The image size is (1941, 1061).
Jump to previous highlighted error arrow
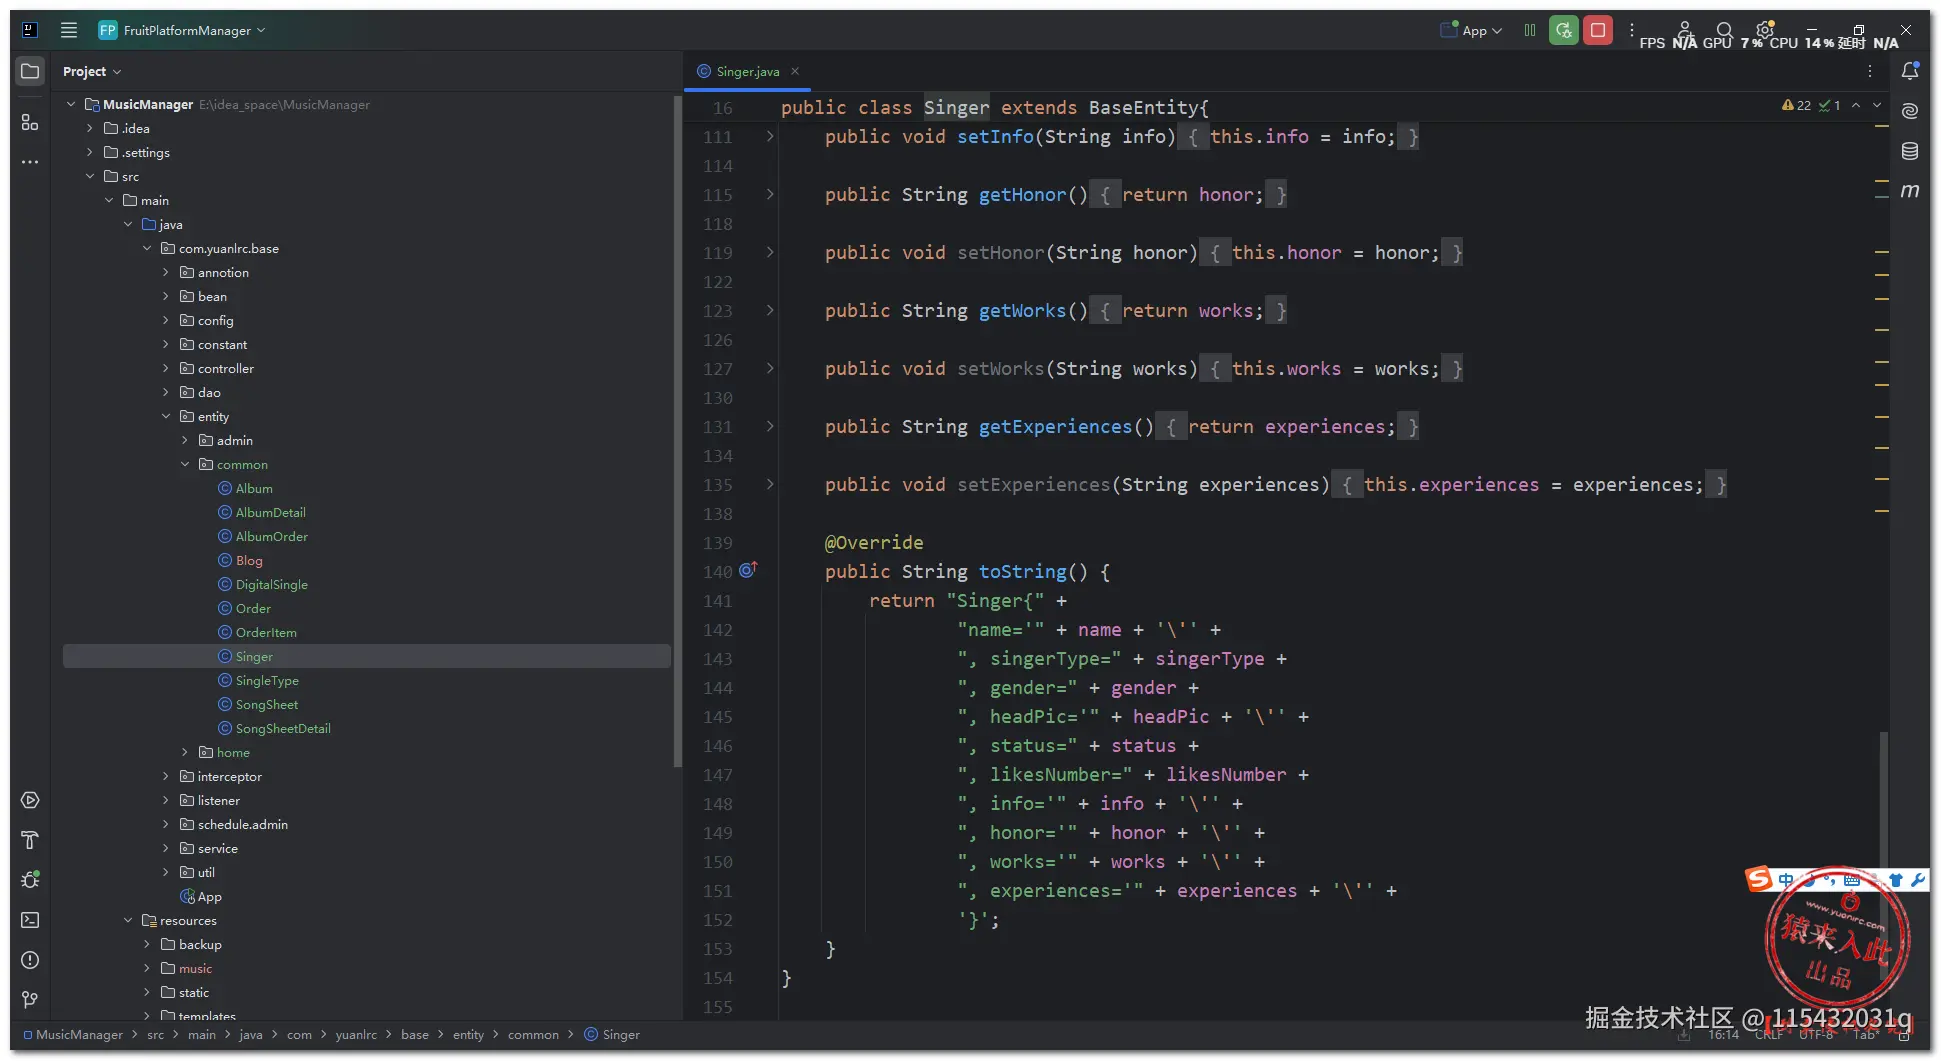[1856, 105]
